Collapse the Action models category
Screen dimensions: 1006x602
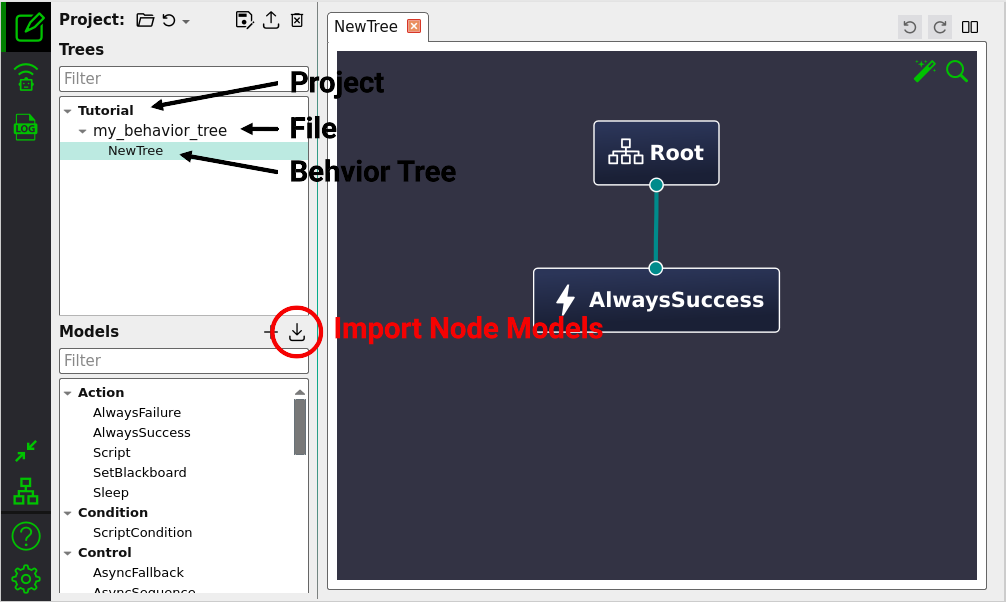67,393
